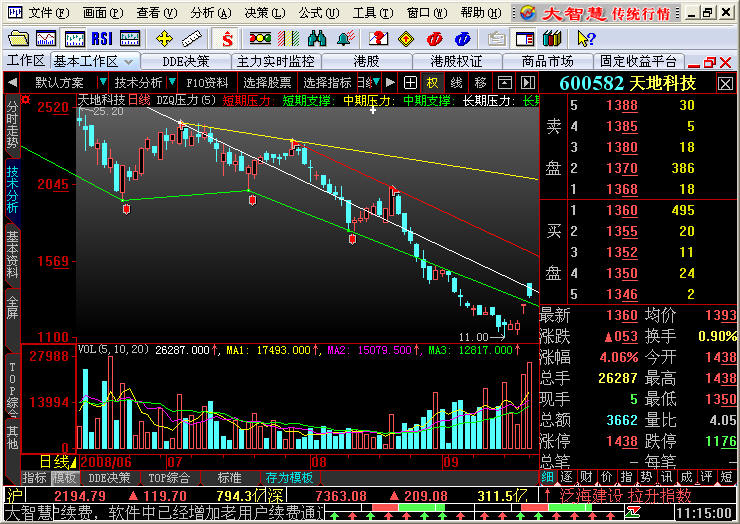Click the window layout panel icon
Screen dimensions: 740x524
(525, 38)
